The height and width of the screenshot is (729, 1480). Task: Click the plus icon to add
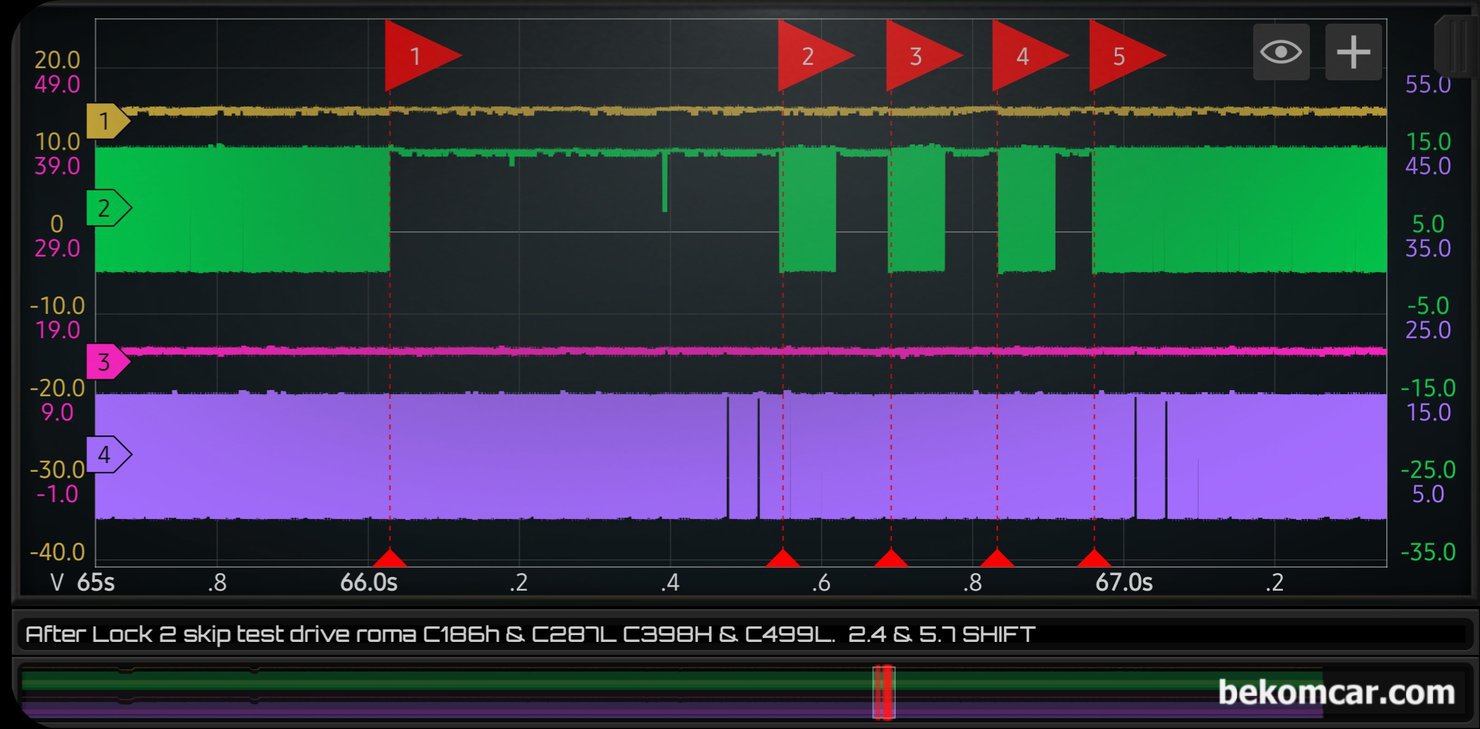1353,52
